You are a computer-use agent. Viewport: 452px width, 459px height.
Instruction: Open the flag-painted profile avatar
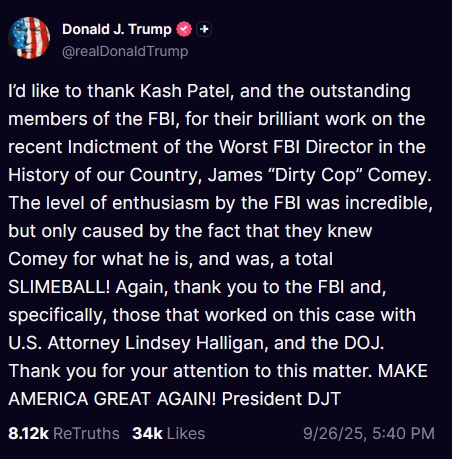29,38
